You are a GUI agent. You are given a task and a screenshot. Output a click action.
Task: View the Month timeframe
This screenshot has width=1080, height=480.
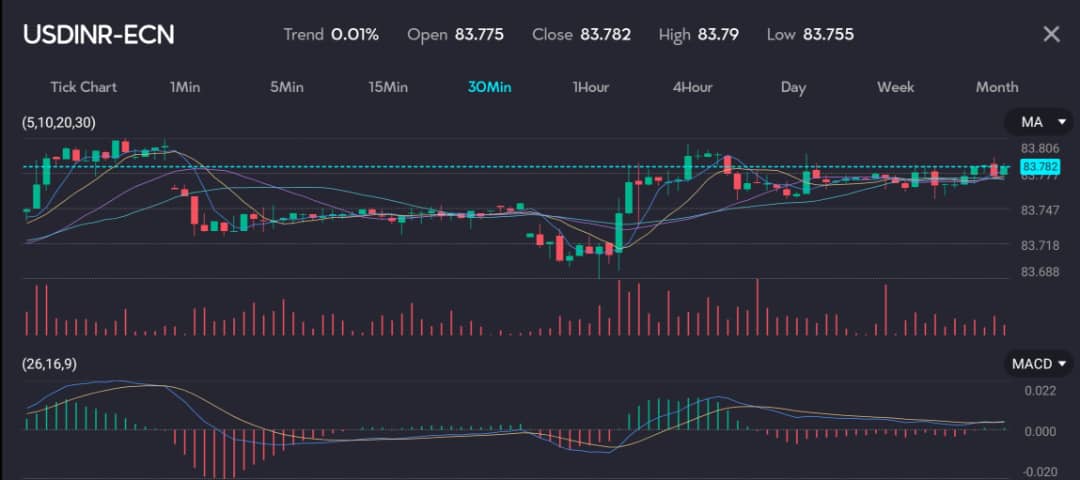[996, 87]
